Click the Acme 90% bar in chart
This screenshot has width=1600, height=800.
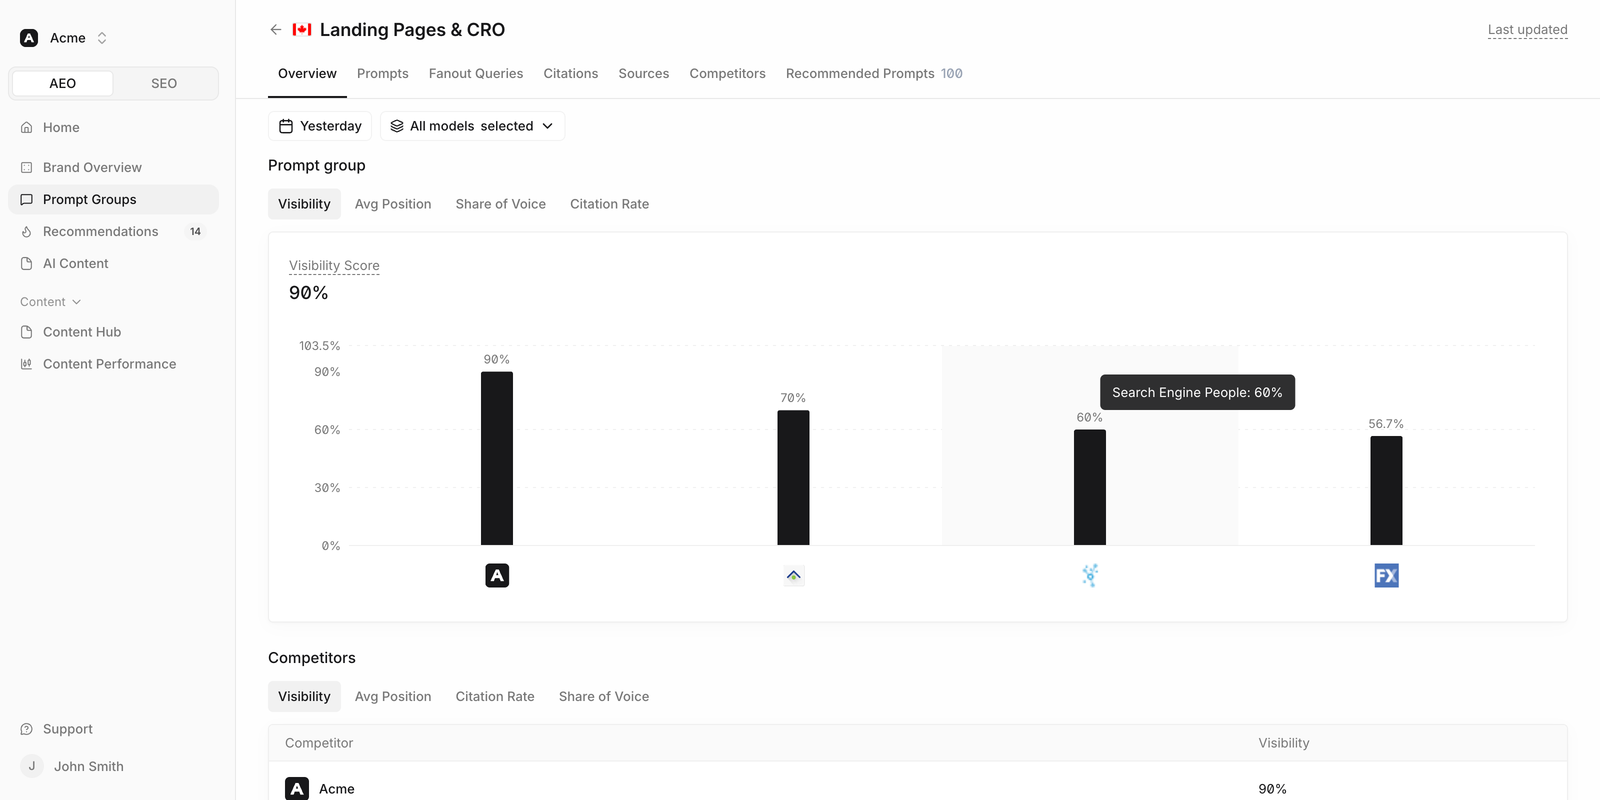pyautogui.click(x=497, y=458)
